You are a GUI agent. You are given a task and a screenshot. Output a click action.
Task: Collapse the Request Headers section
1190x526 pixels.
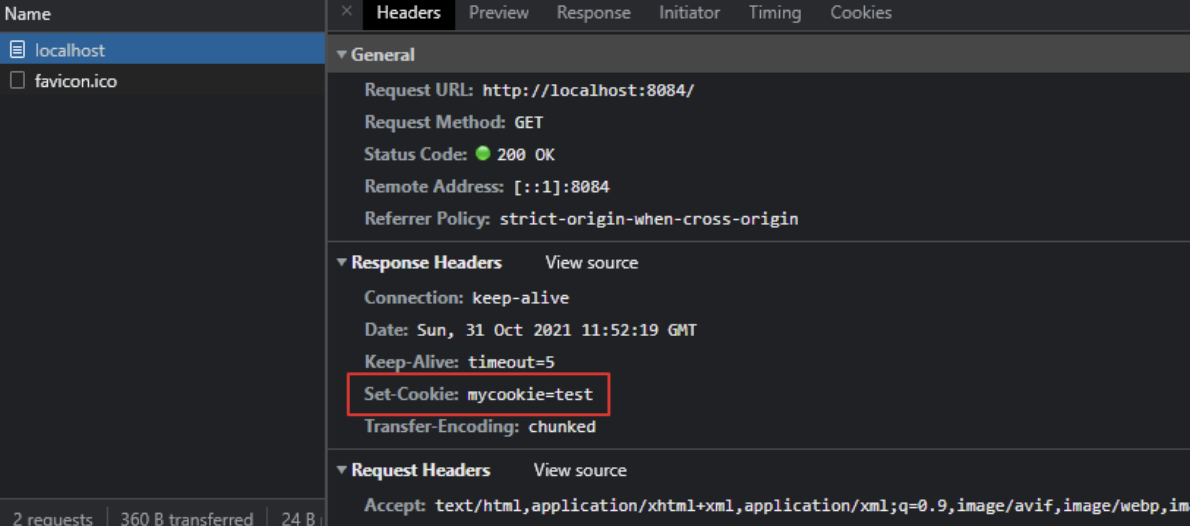point(342,471)
